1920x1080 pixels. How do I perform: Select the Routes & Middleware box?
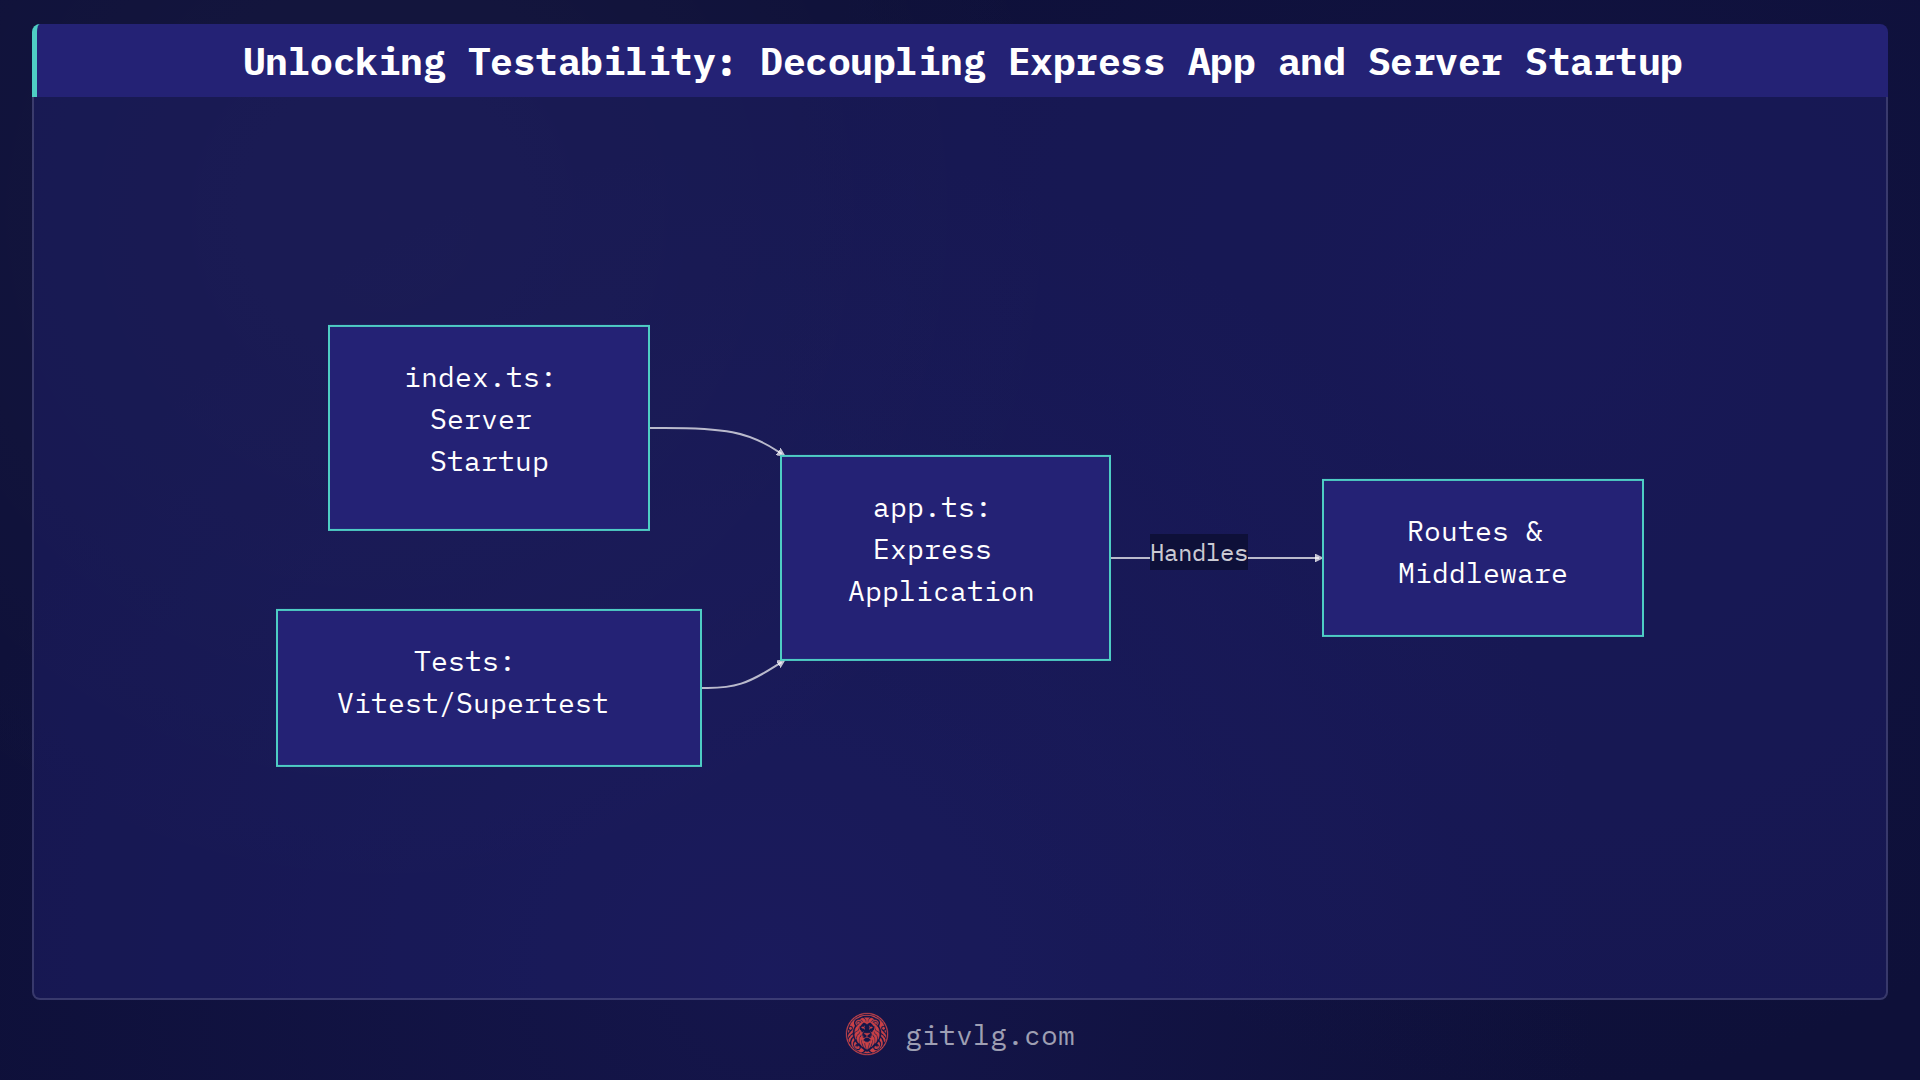click(x=1482, y=558)
